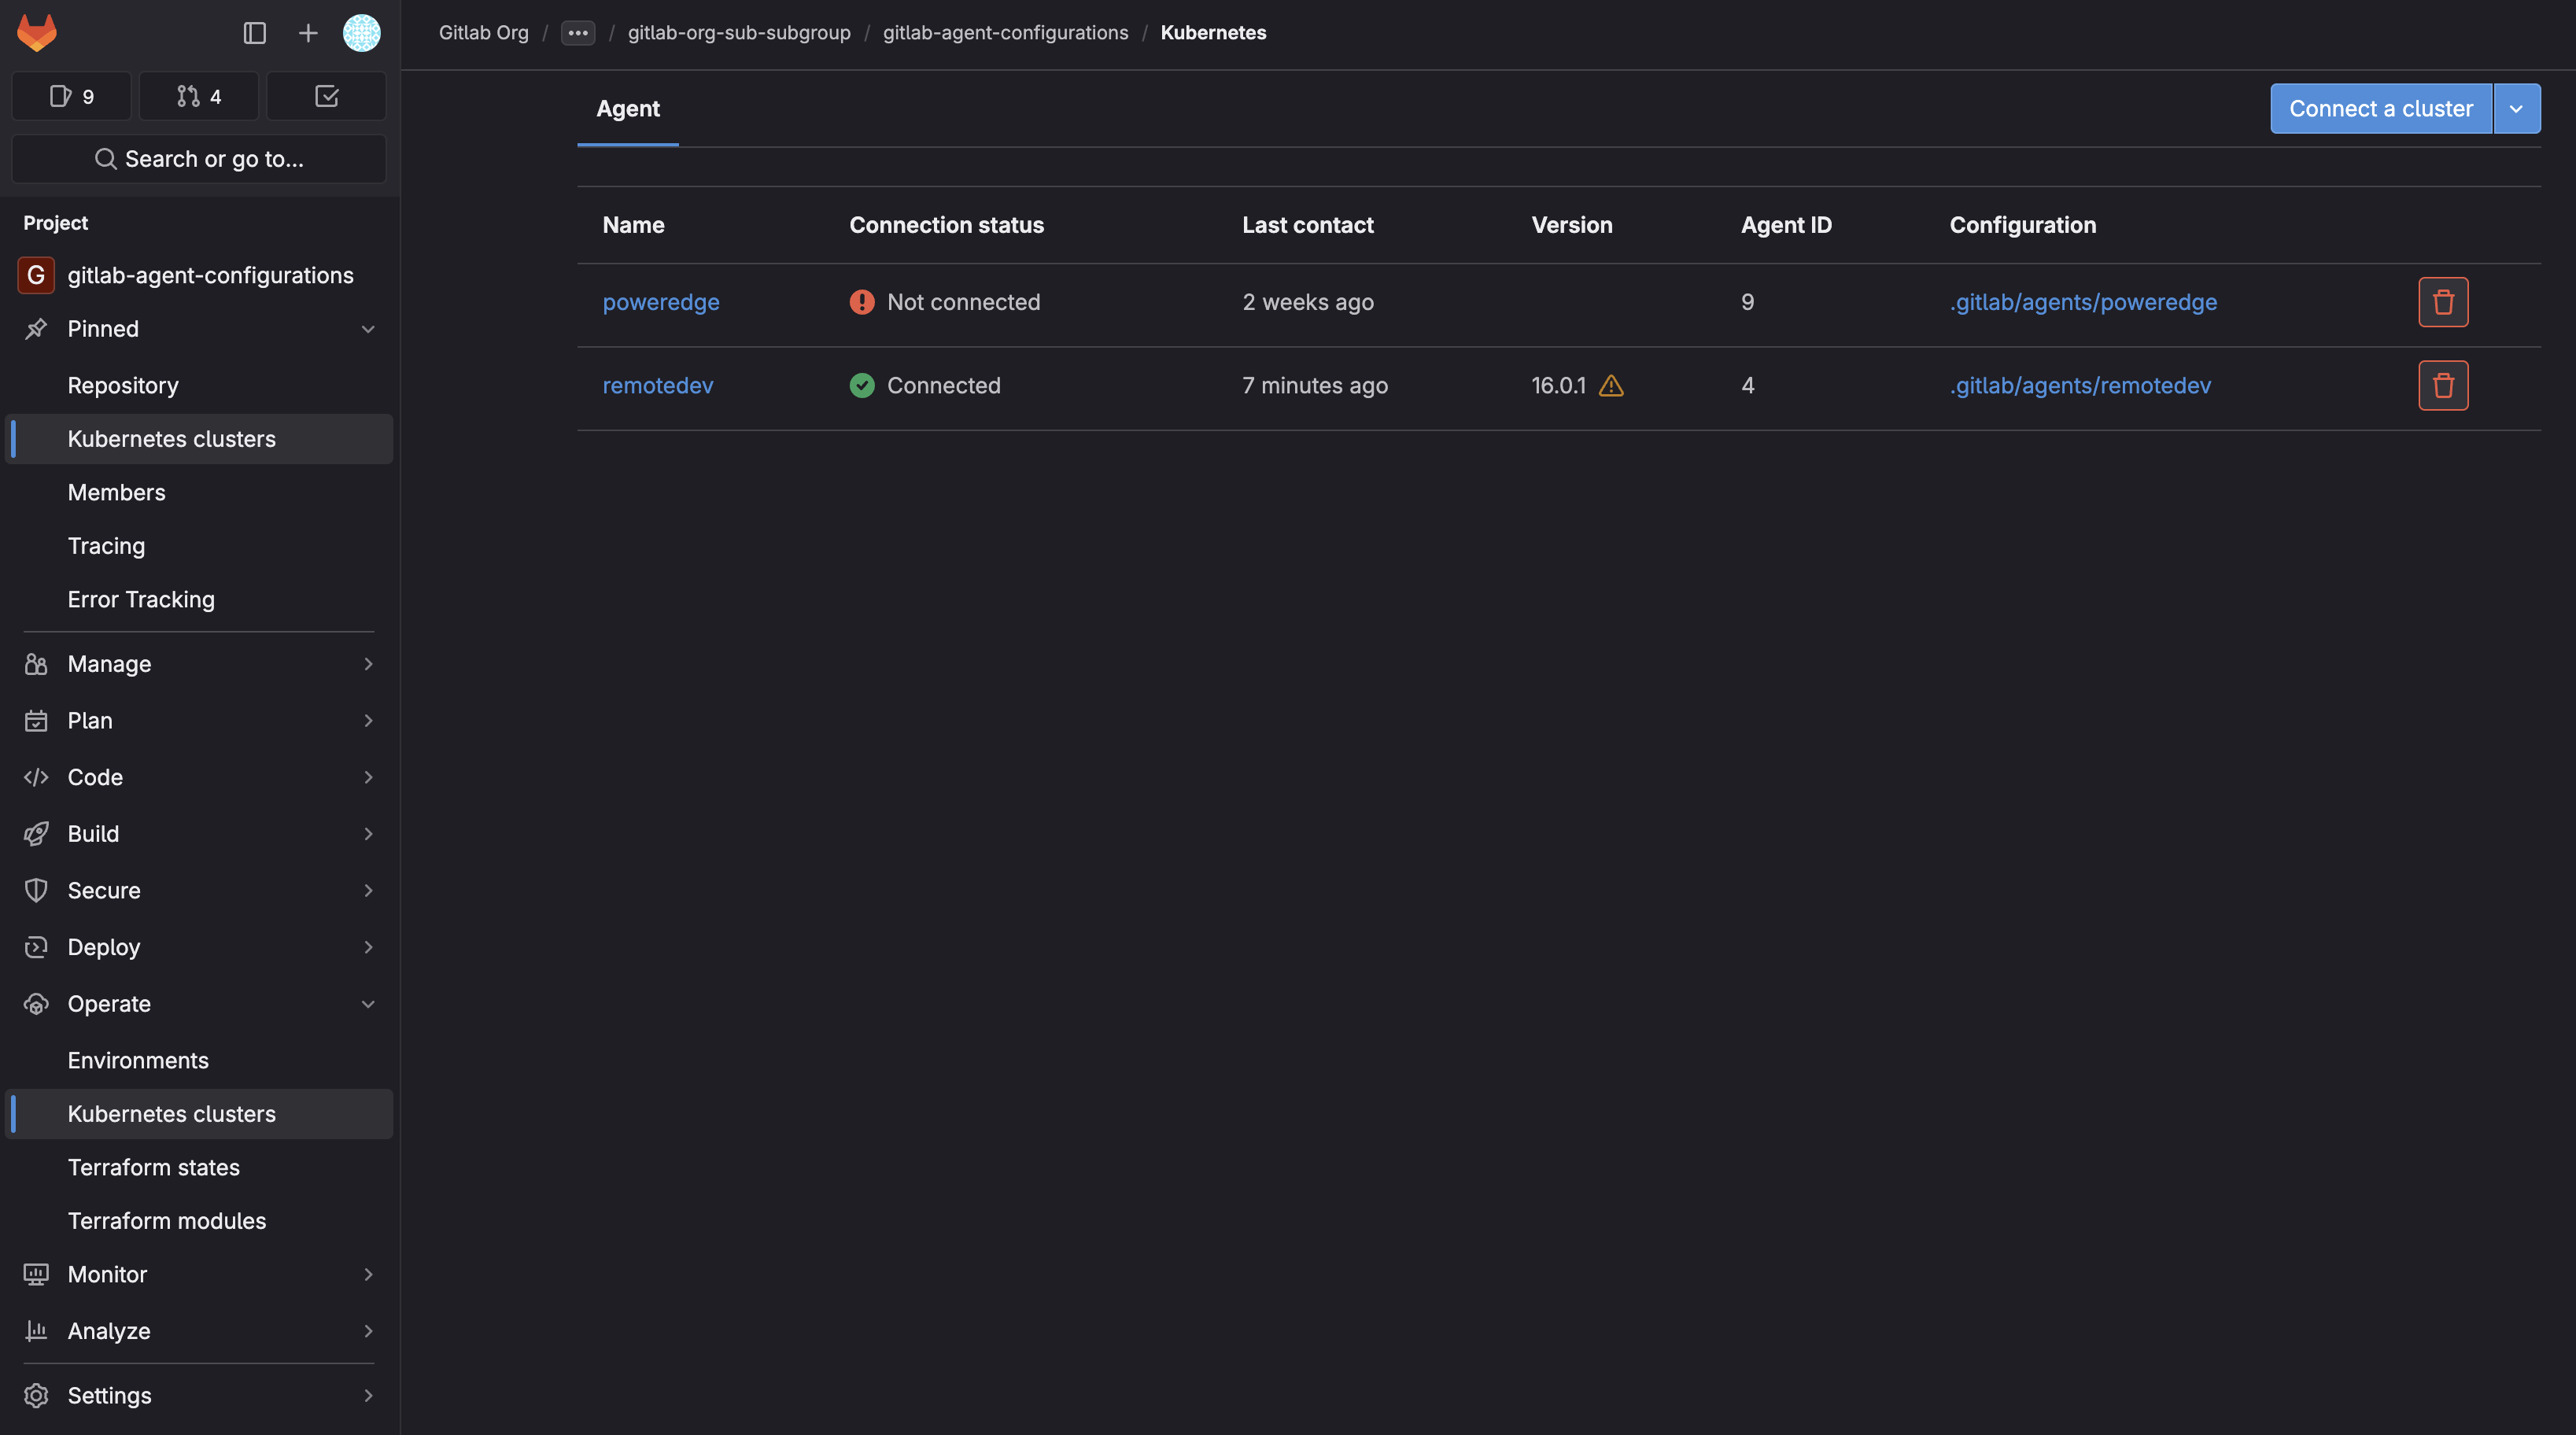
Task: Click the Search or go to field
Action: (198, 159)
